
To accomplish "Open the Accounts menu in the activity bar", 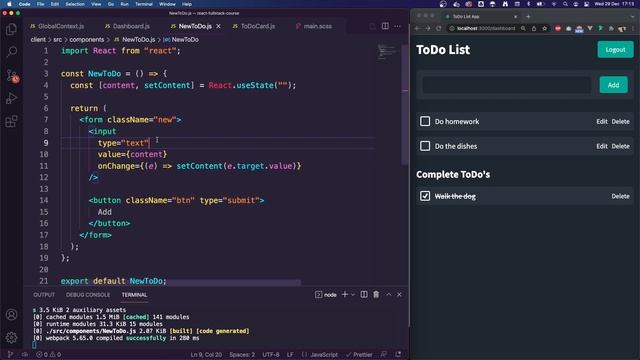I will (x=11, y=314).
